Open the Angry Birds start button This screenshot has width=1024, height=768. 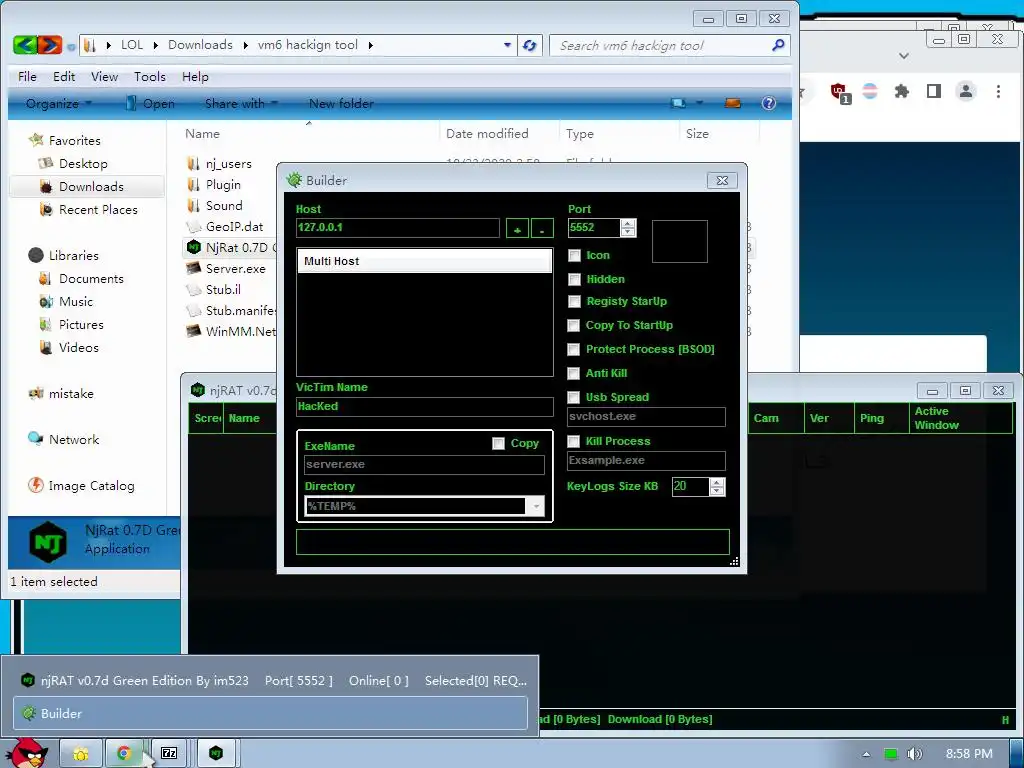point(27,752)
